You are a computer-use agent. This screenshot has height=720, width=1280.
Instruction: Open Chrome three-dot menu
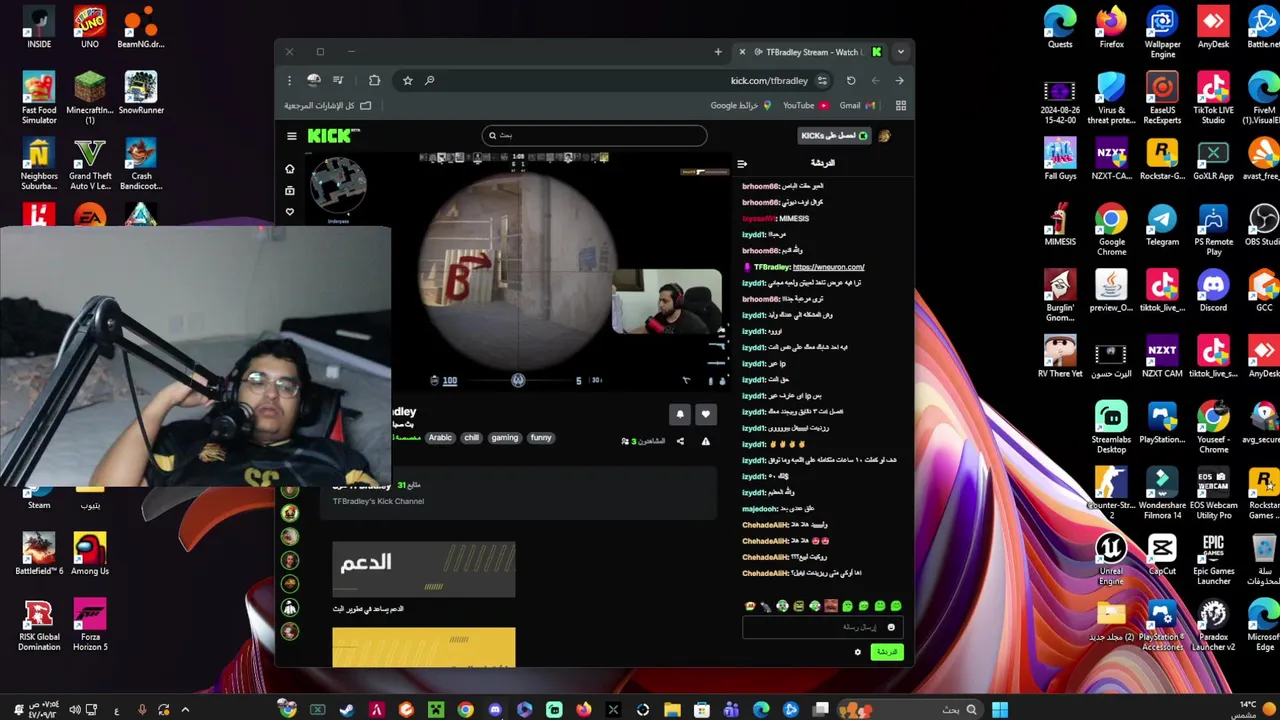pyautogui.click(x=289, y=80)
